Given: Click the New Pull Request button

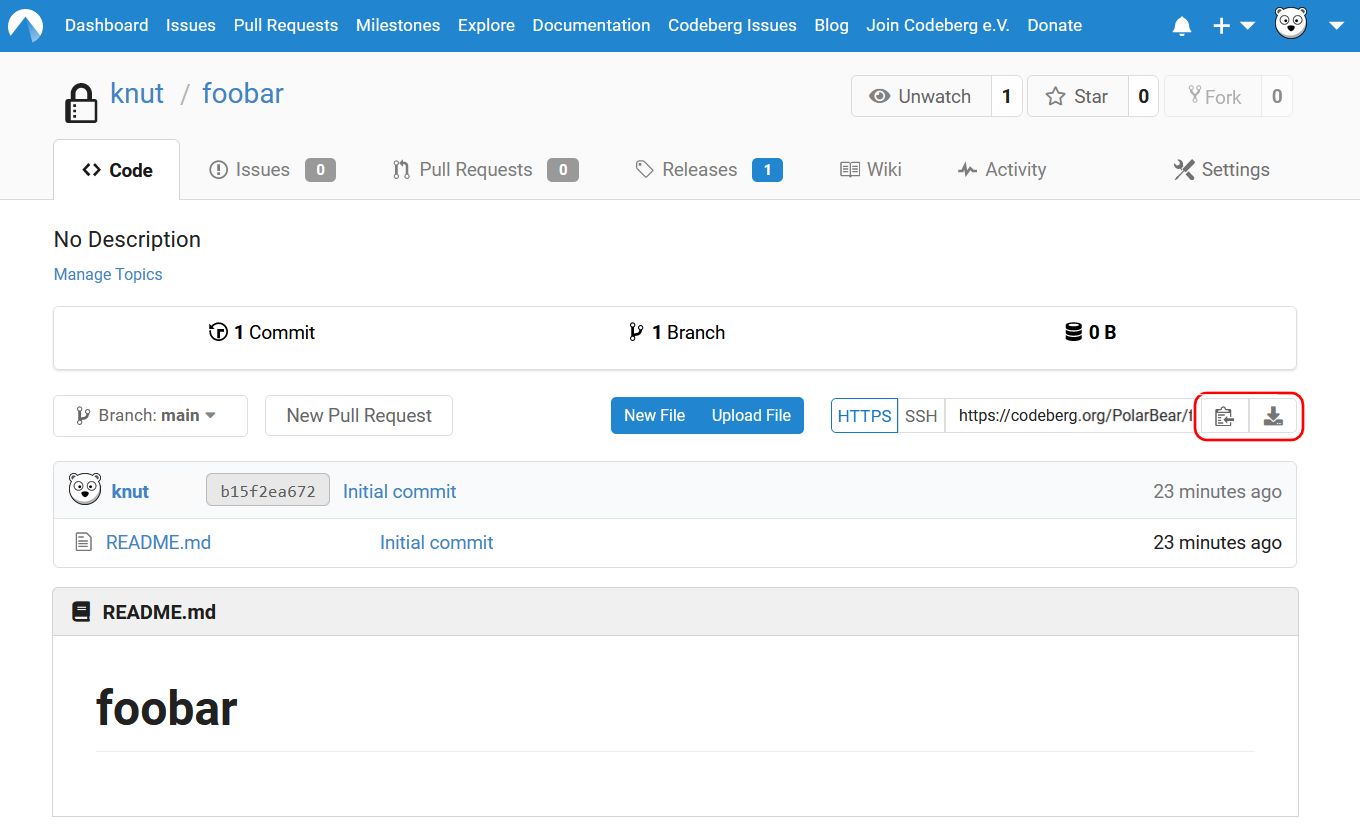Looking at the screenshot, I should click(358, 416).
